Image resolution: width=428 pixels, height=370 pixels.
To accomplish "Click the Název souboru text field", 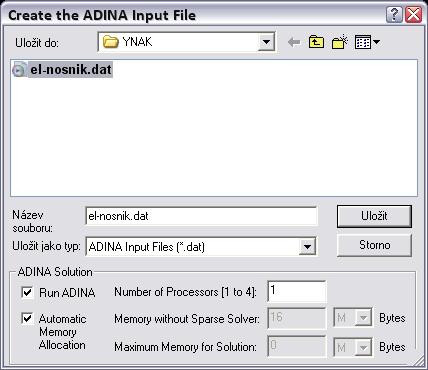I will 201,216.
